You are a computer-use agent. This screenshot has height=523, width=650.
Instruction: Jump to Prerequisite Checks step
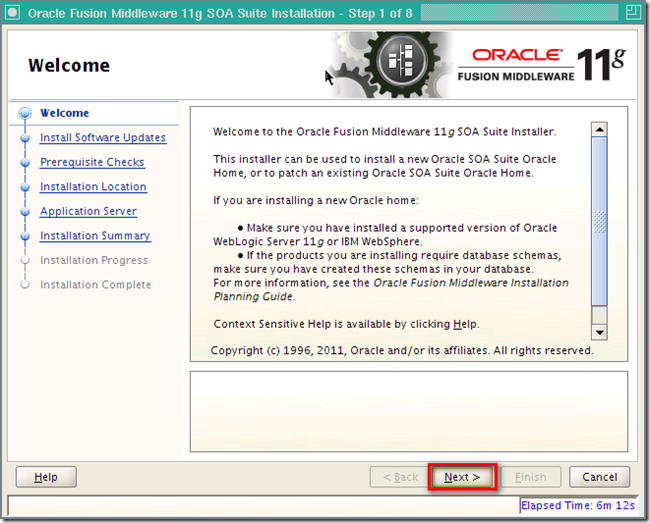point(92,162)
